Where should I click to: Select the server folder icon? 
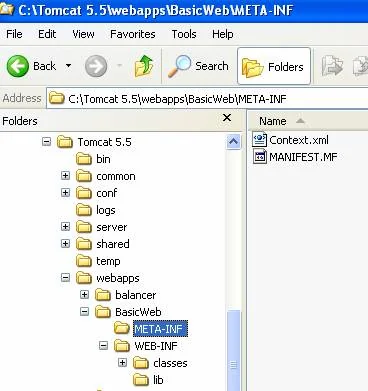(84, 227)
